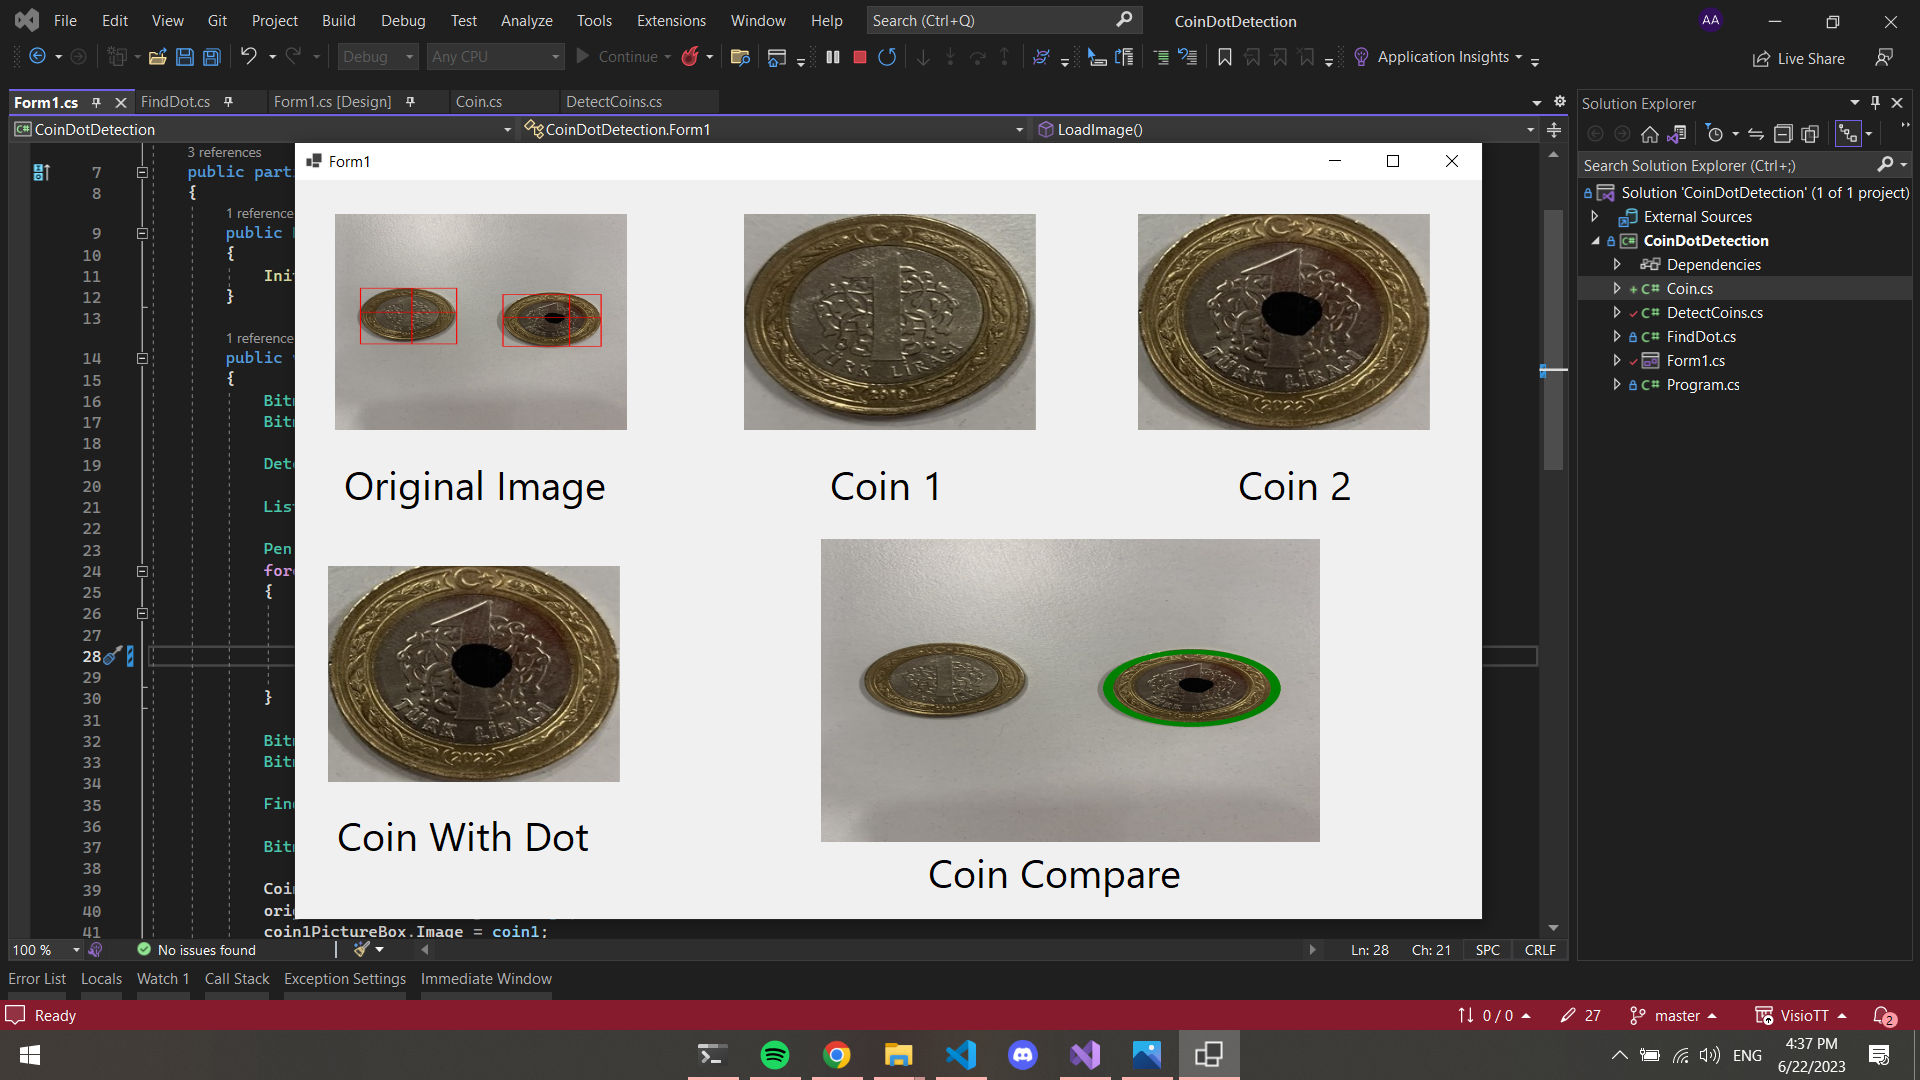Toggle auto-hide pin on Solution Explorer
The height and width of the screenshot is (1080, 1920).
(x=1875, y=103)
